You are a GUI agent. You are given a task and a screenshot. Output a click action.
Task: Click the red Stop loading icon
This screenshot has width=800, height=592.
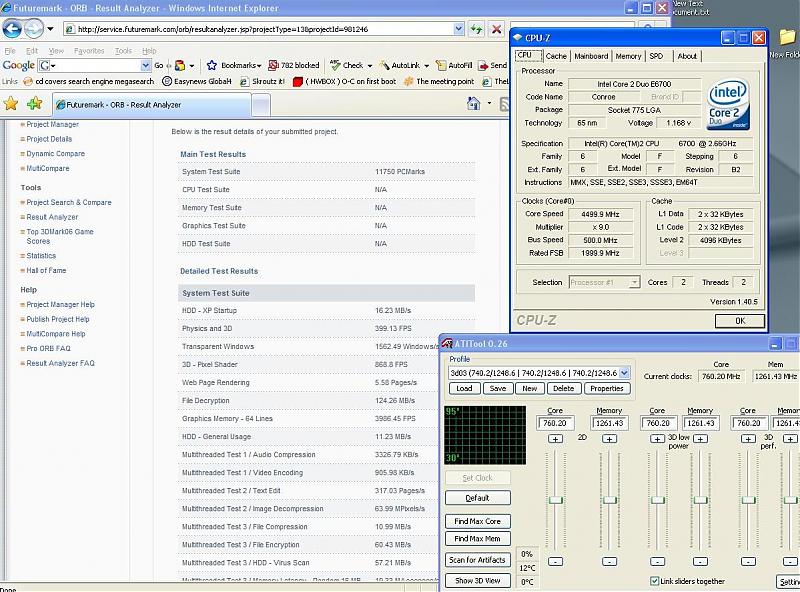[x=496, y=29]
